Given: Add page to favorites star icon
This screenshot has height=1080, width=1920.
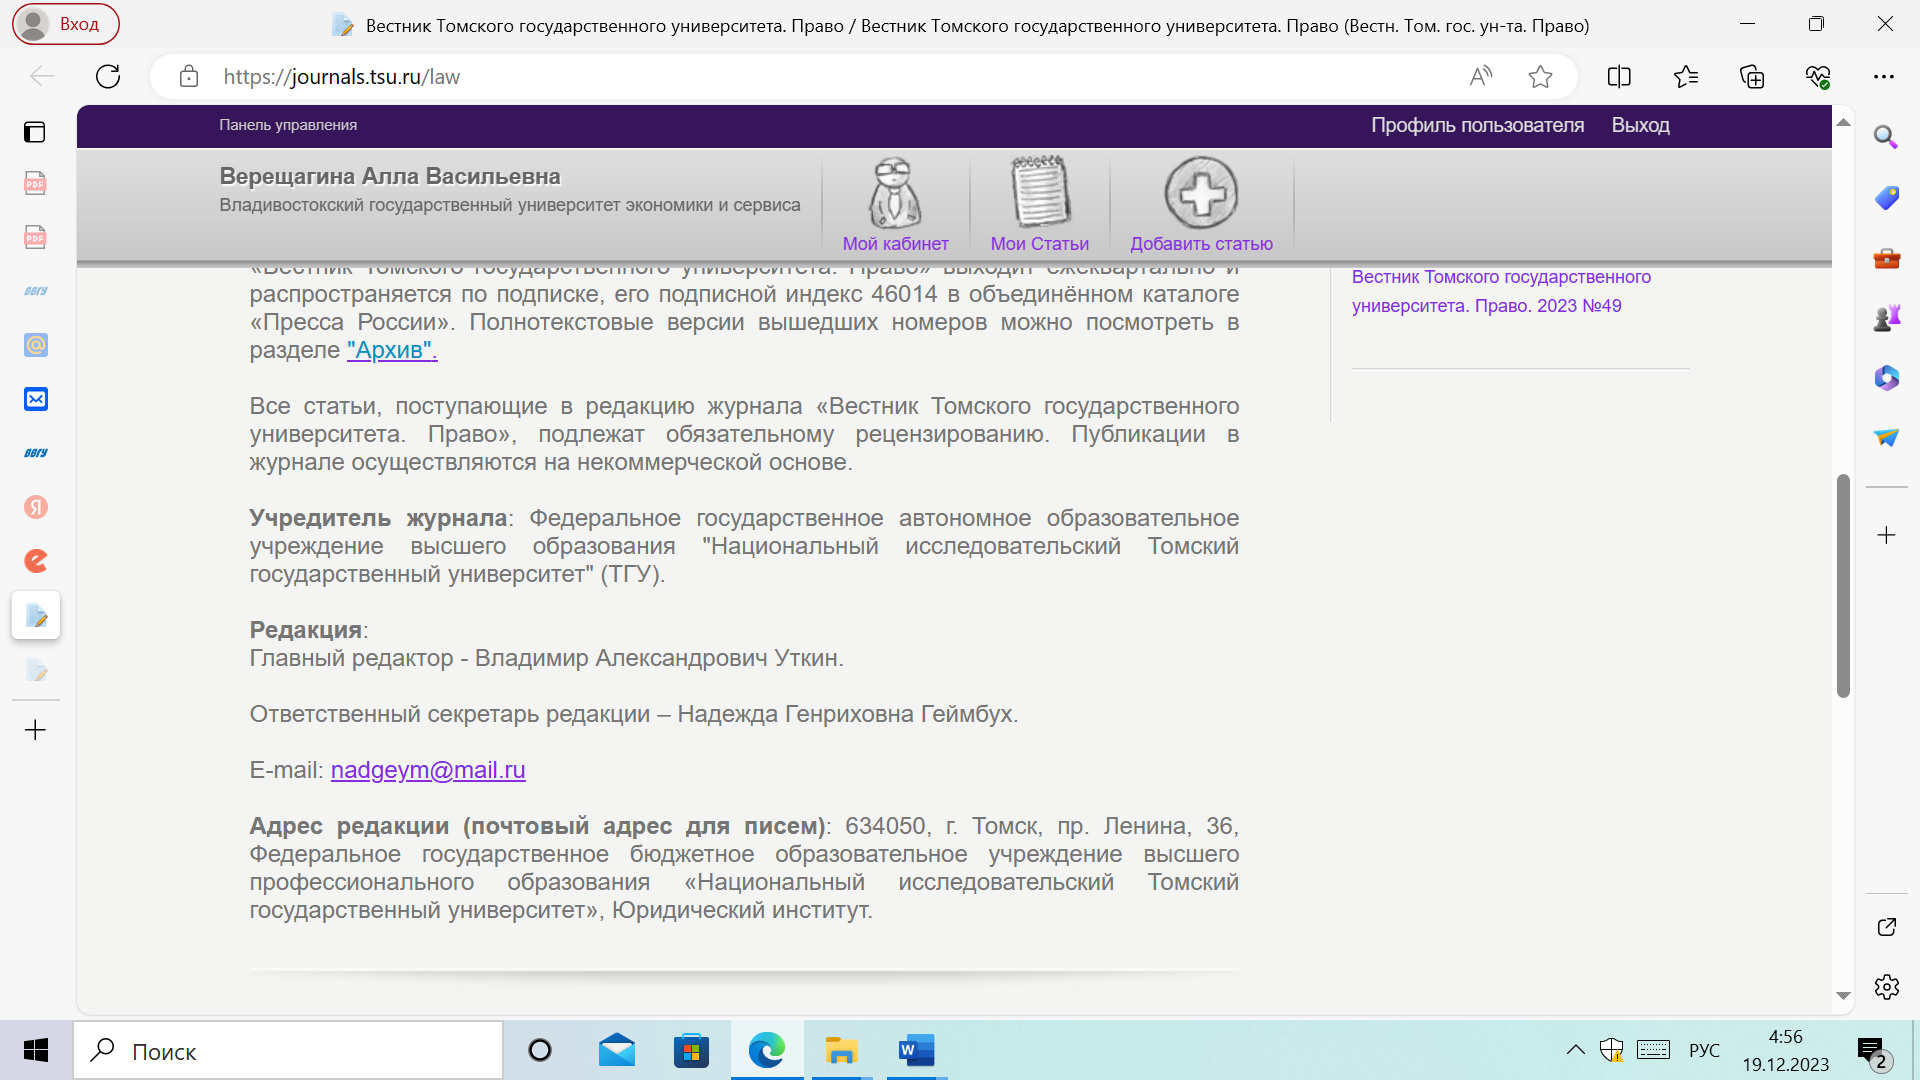Looking at the screenshot, I should pyautogui.click(x=1540, y=77).
